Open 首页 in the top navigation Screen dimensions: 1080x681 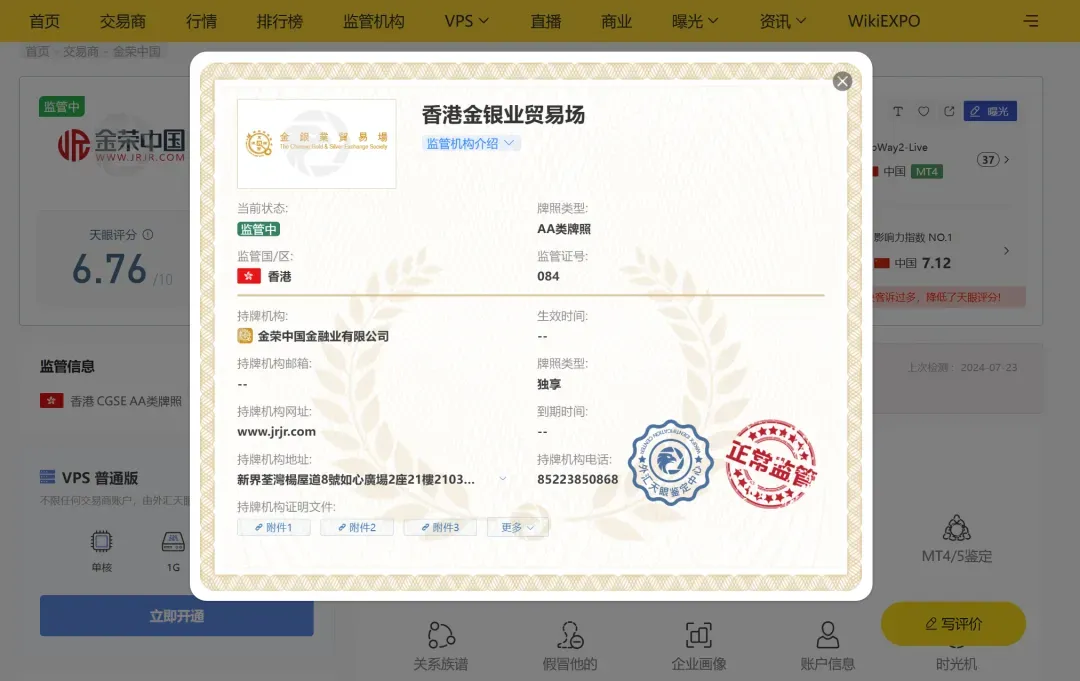coord(45,21)
